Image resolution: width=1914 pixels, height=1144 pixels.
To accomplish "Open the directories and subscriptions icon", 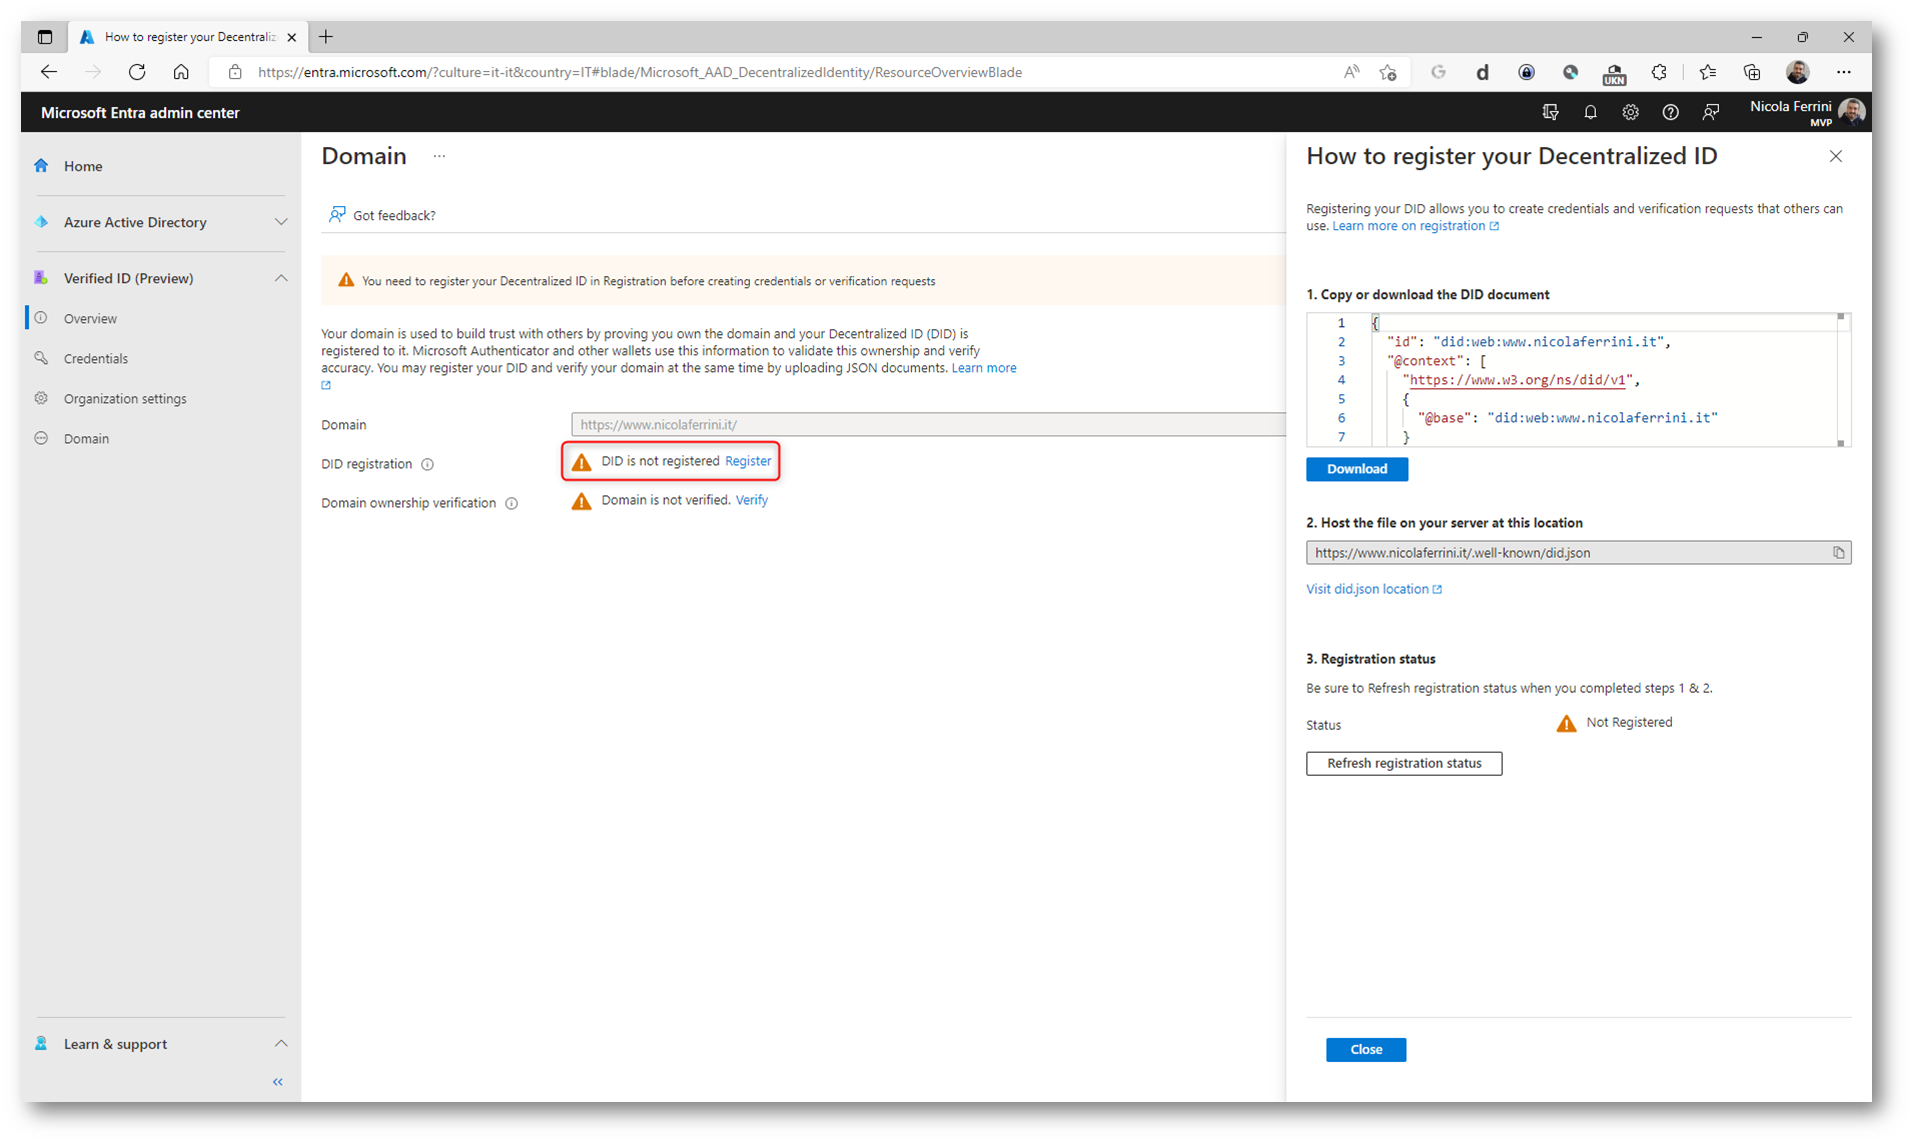I will [x=1550, y=112].
